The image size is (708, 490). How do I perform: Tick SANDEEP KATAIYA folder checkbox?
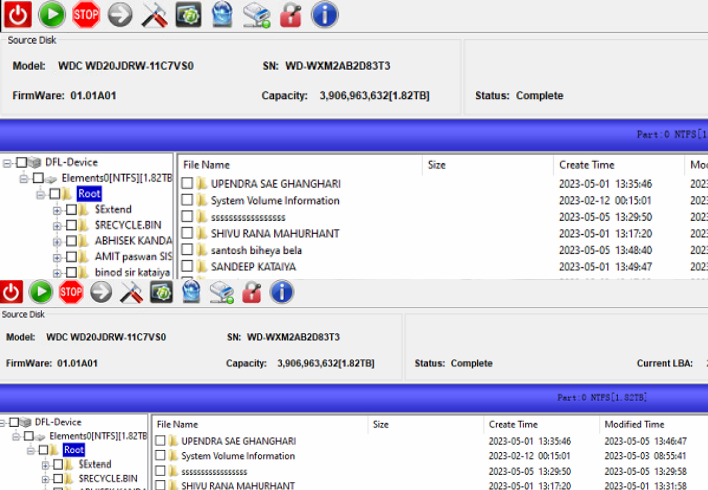pos(187,266)
